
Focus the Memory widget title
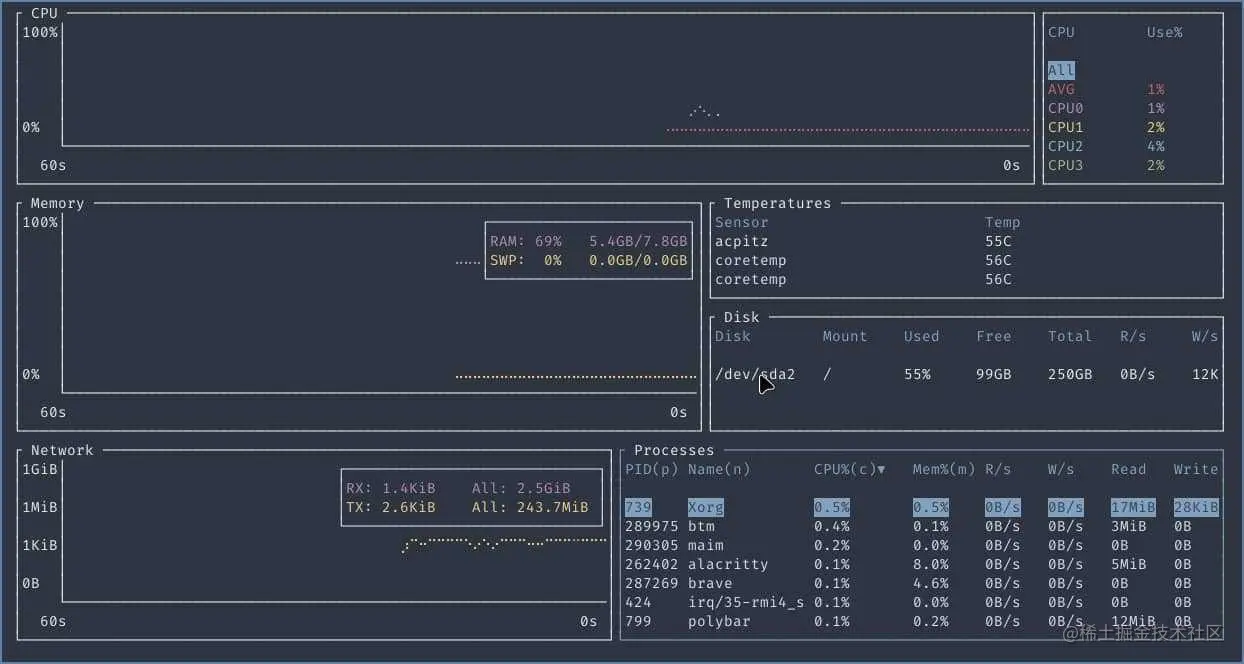coord(57,203)
